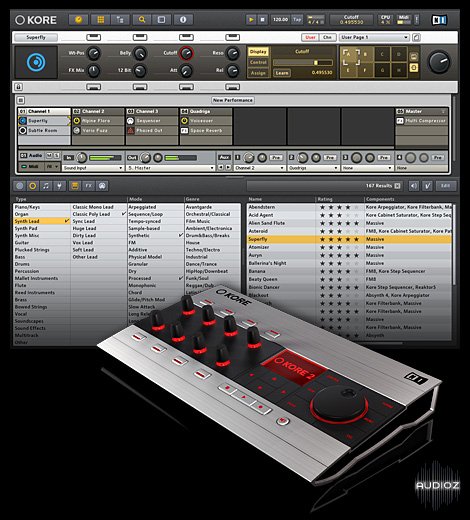This screenshot has width=470, height=520.
Task: Select the Assign mode button
Action: (x=258, y=73)
